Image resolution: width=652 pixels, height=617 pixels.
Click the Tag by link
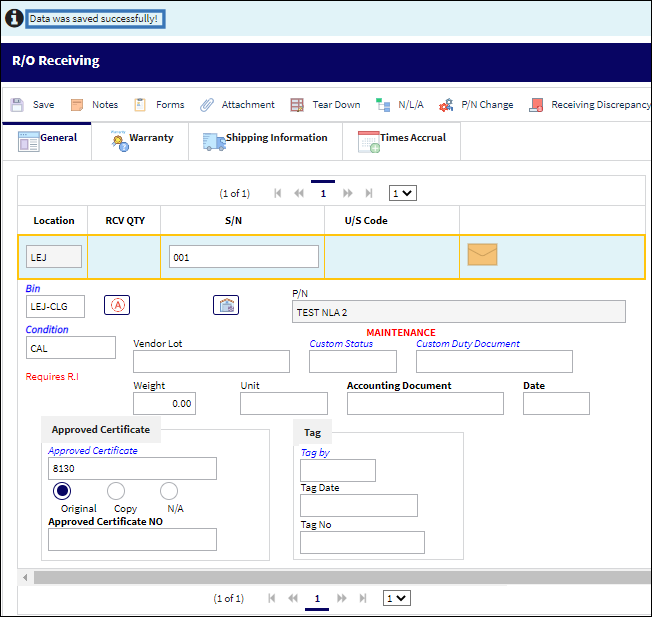pos(315,453)
